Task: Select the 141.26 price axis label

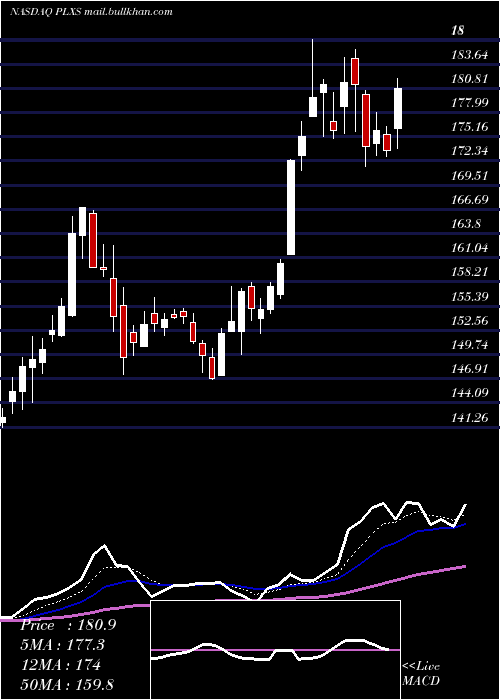Action: (x=469, y=417)
